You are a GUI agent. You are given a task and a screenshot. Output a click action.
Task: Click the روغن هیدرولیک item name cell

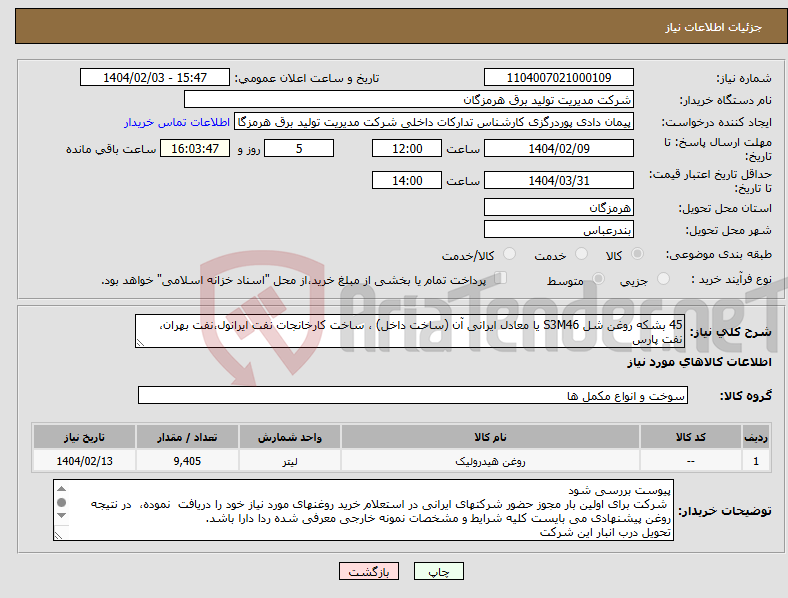pyautogui.click(x=490, y=460)
